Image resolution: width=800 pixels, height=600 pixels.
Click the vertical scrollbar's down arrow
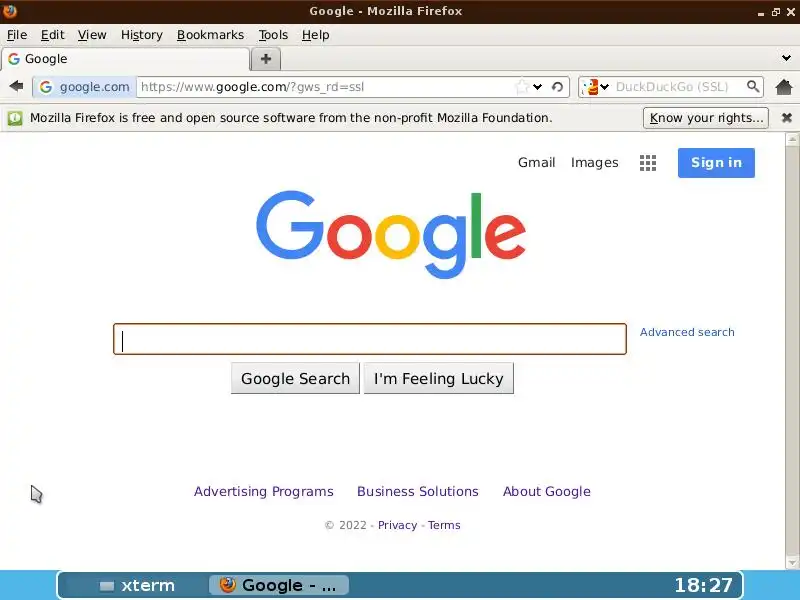[792, 563]
